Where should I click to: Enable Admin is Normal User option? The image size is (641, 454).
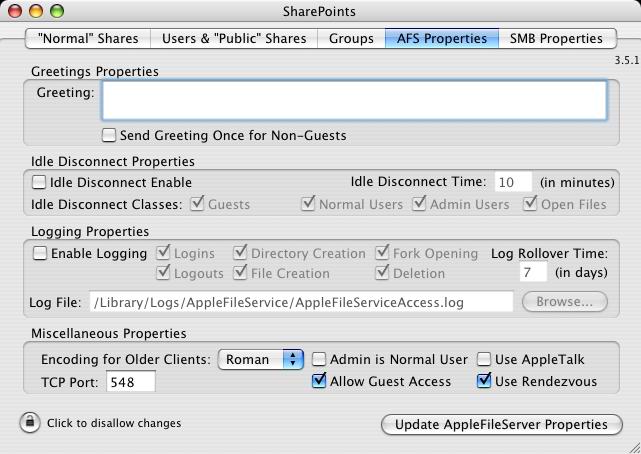pos(320,359)
